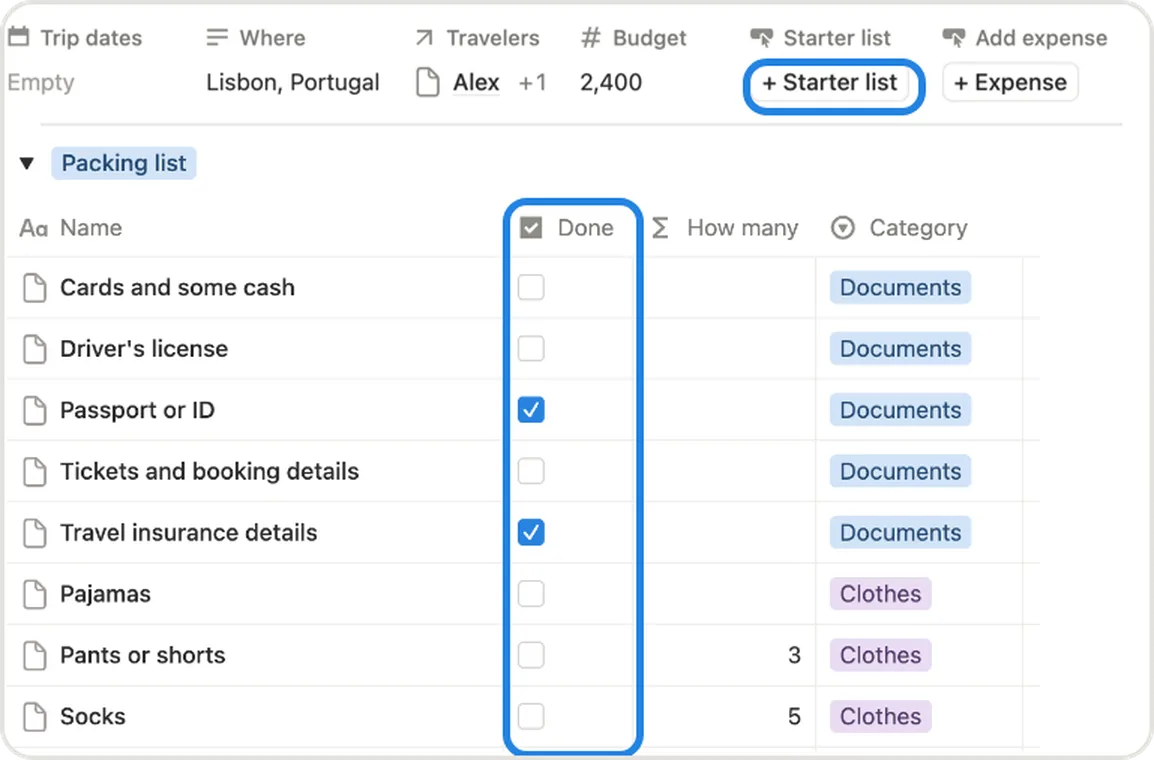Open Documents tag for Travel insurance details
Image resolution: width=1154 pixels, height=760 pixels.
pos(900,533)
